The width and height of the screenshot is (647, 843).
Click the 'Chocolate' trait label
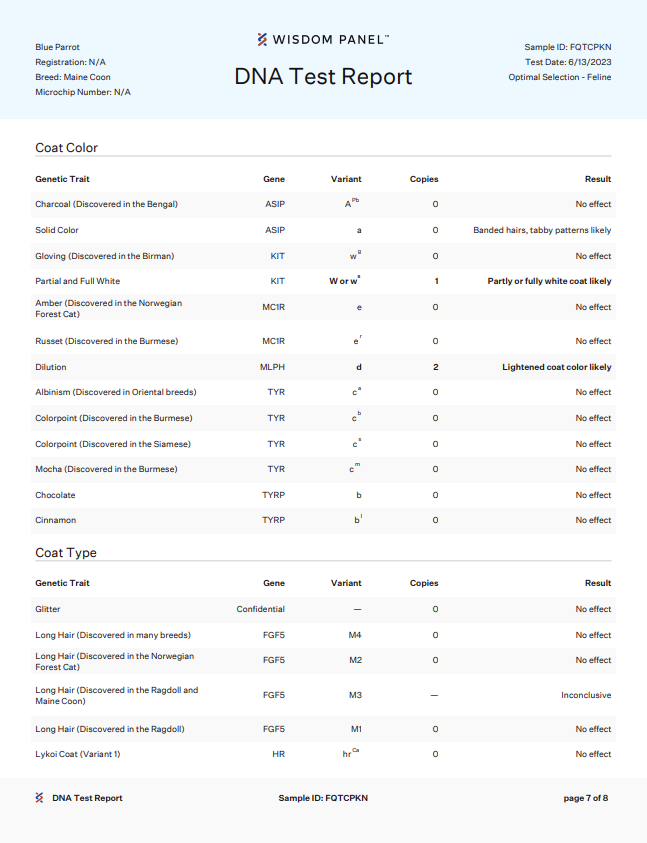[55, 495]
